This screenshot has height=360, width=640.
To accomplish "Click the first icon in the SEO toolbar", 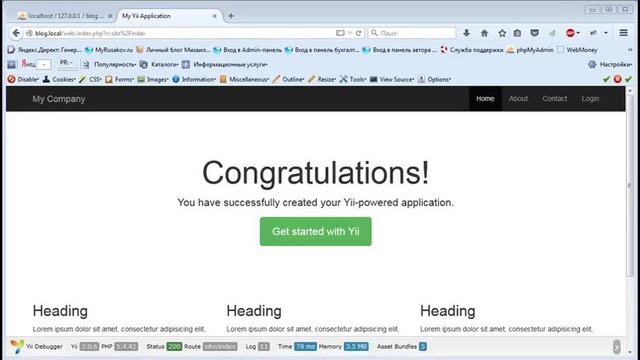I will tap(11, 64).
